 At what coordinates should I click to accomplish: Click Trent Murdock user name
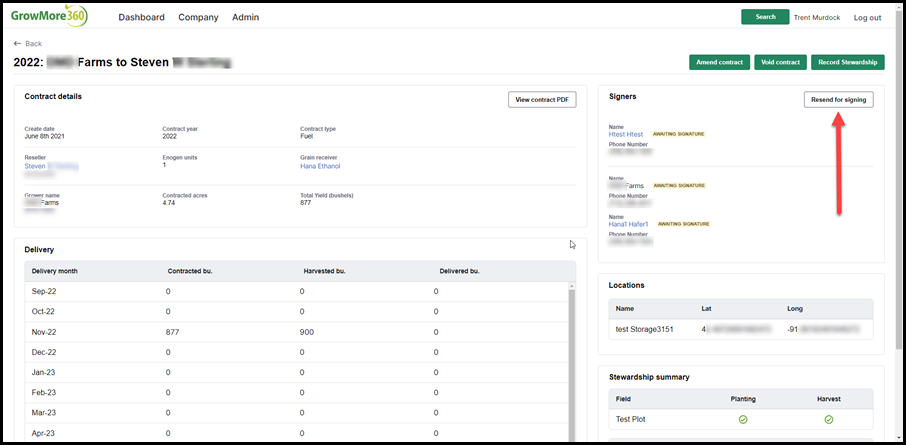[x=818, y=18]
